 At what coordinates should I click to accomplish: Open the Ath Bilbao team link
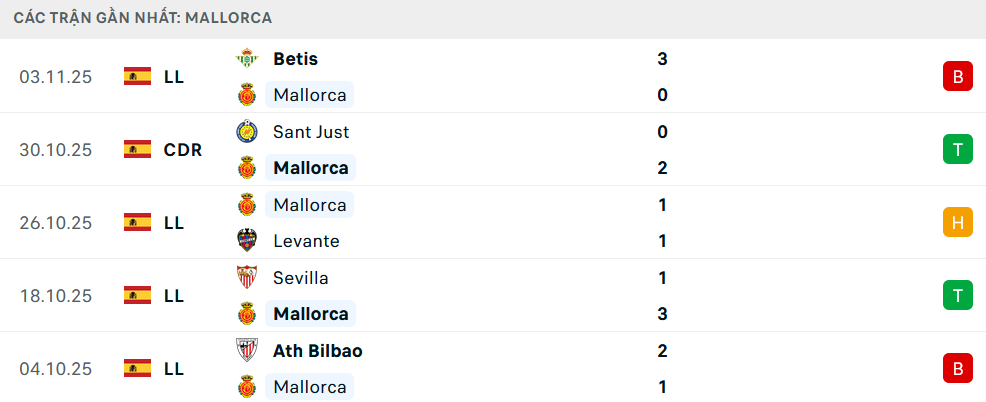[x=317, y=351]
